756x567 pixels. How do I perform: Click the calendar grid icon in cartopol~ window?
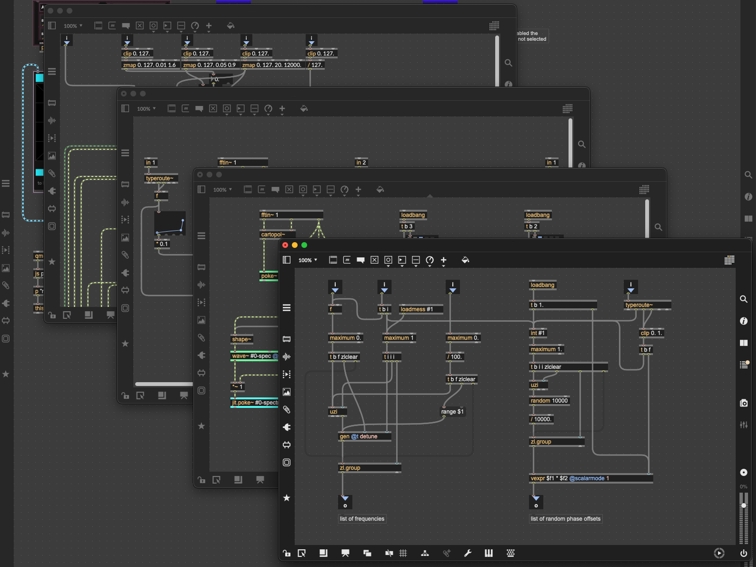click(x=644, y=189)
